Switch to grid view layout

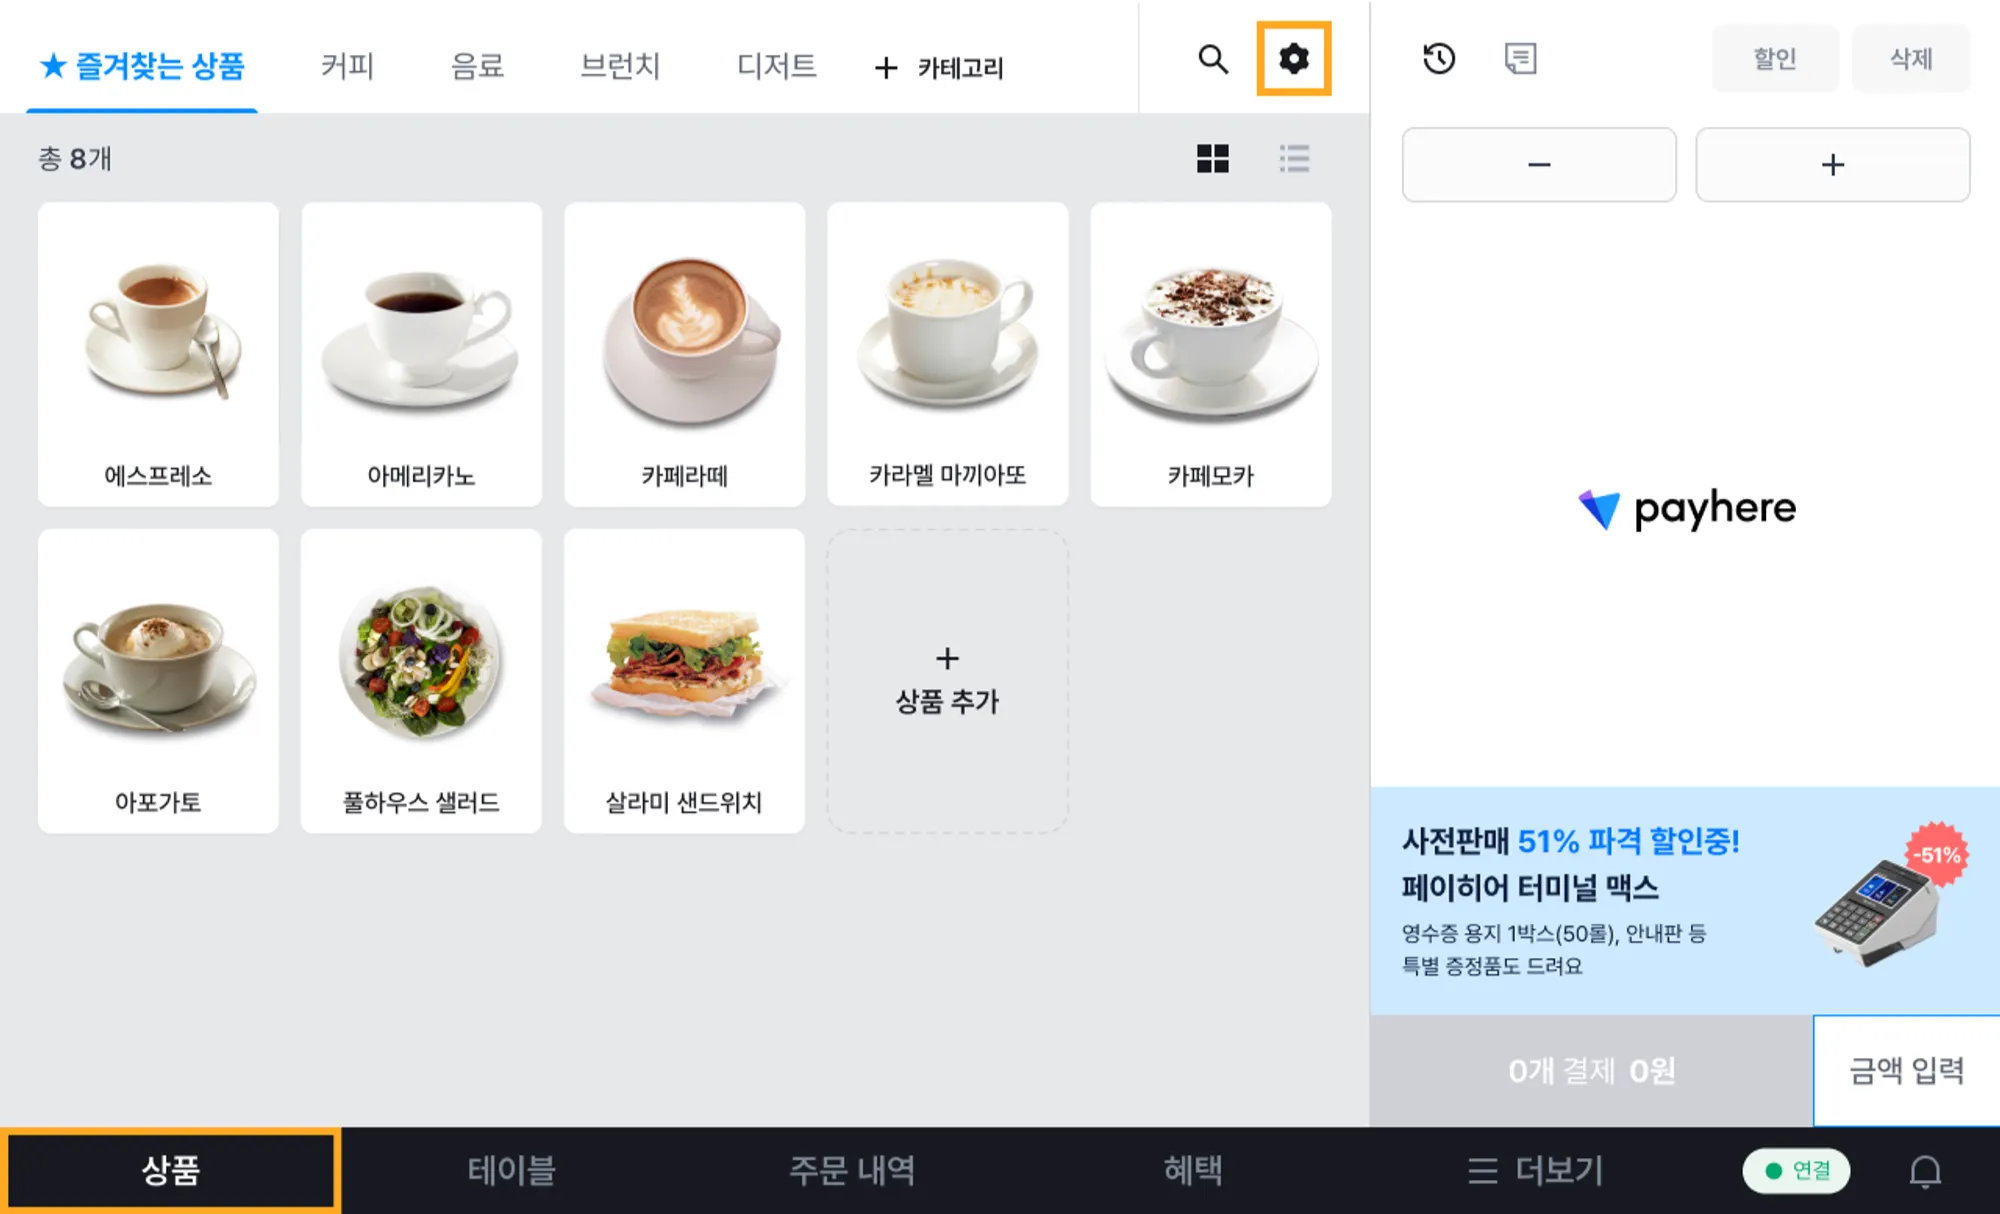pyautogui.click(x=1212, y=158)
